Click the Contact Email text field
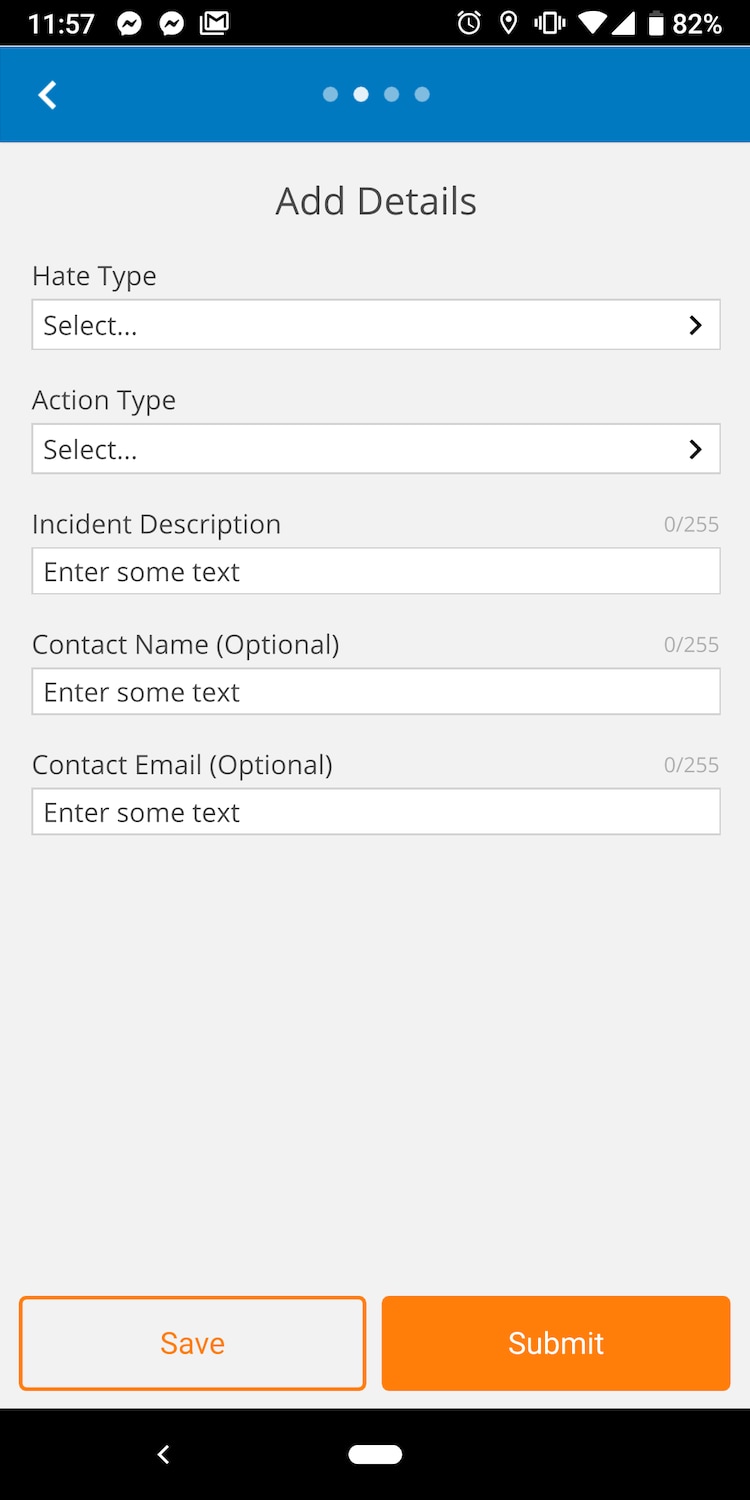The image size is (750, 1500). 376,812
